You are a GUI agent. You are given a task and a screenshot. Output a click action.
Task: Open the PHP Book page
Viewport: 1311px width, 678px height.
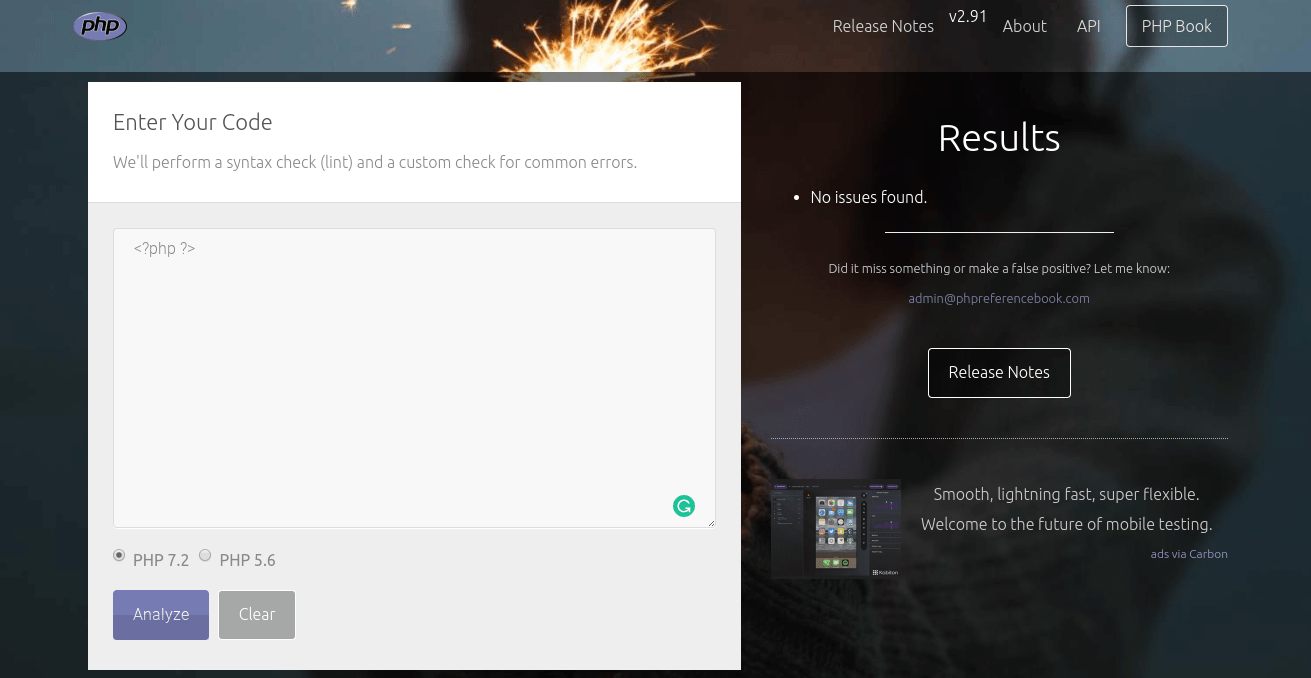(1176, 26)
